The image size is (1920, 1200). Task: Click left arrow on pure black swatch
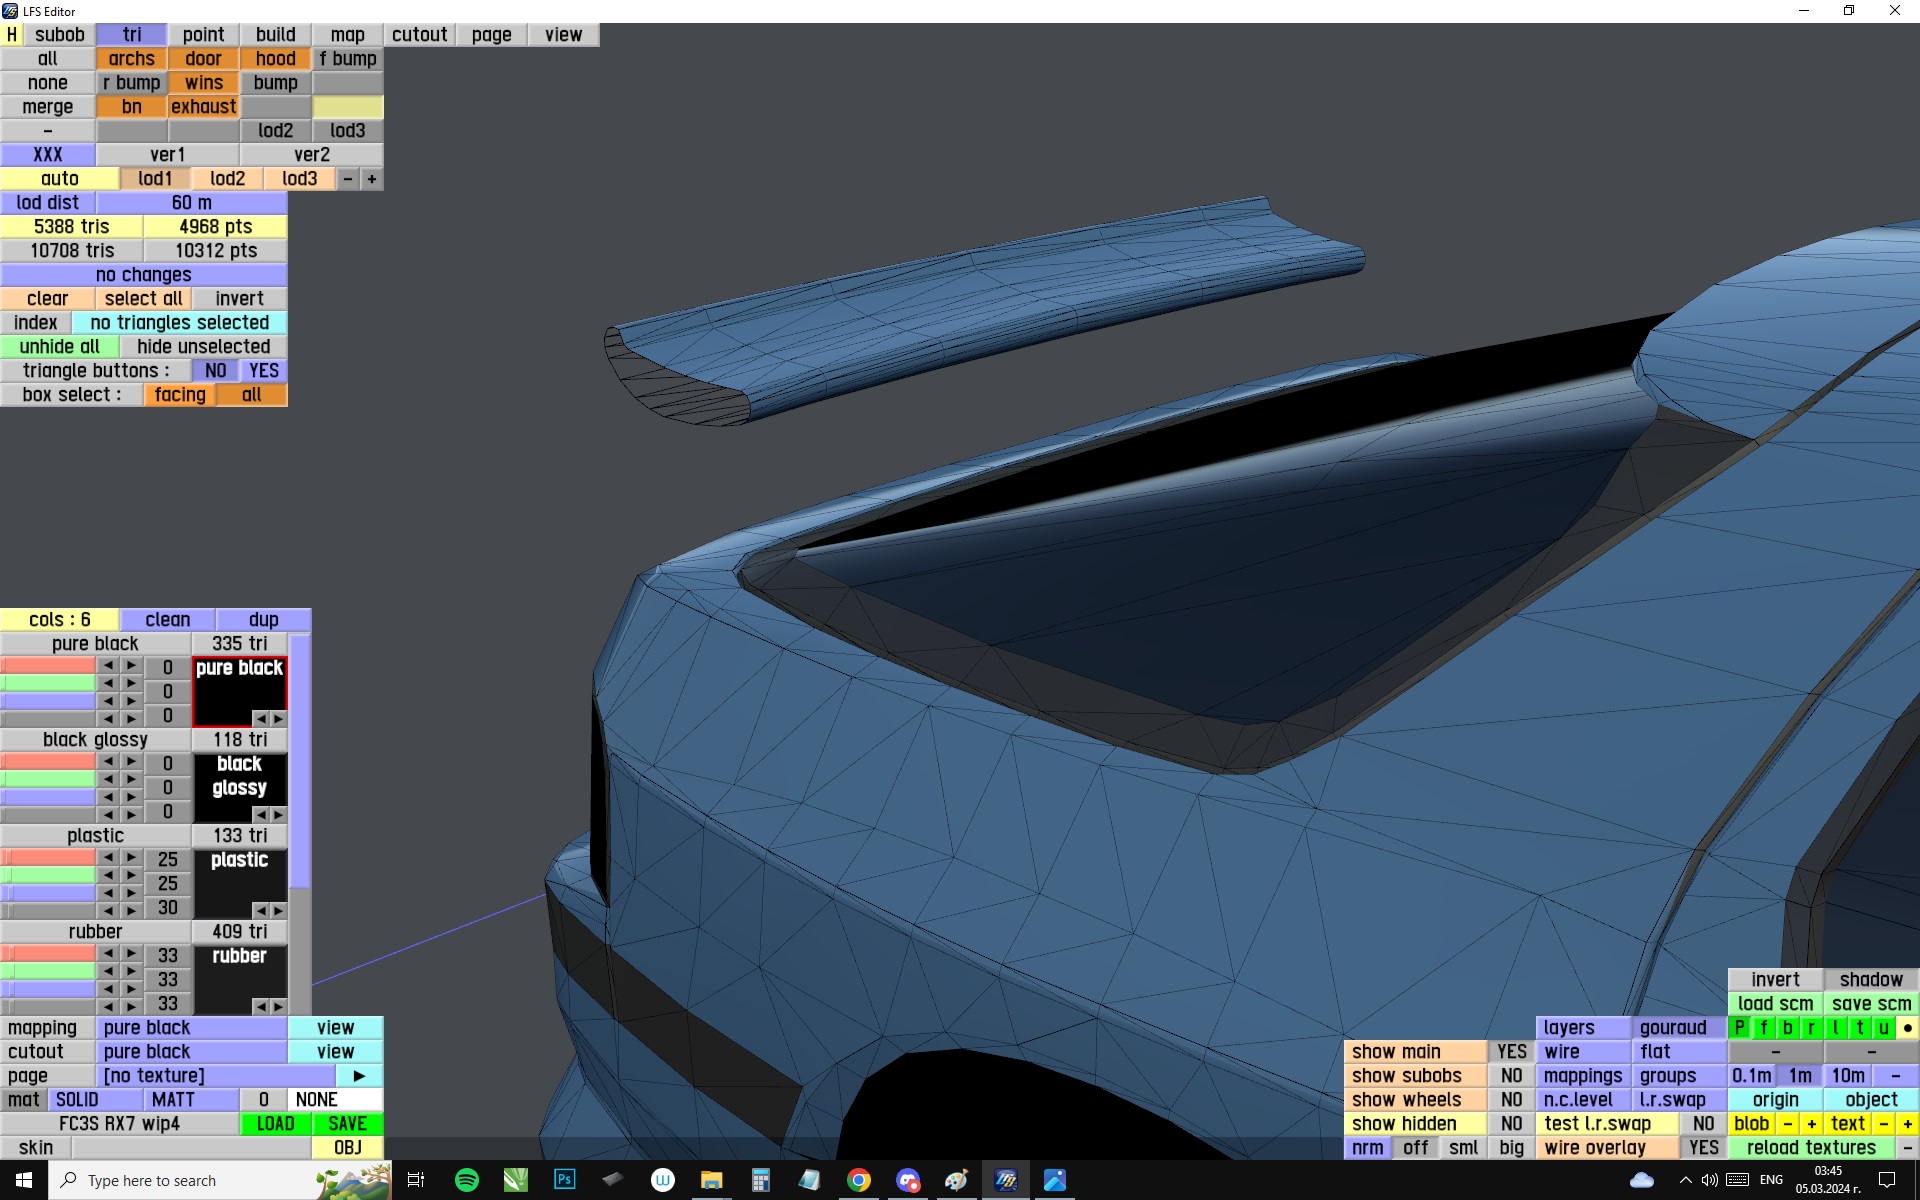pos(260,719)
